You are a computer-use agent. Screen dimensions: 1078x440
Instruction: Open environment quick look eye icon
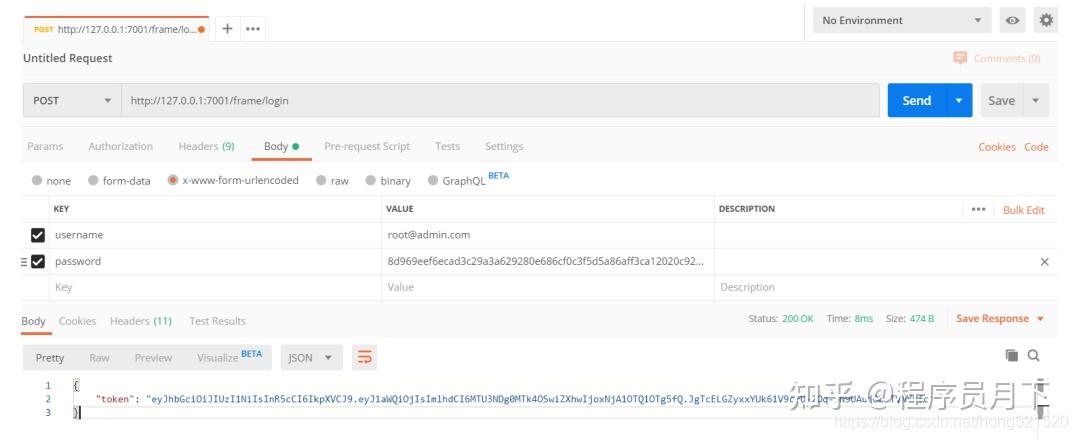point(1013,20)
